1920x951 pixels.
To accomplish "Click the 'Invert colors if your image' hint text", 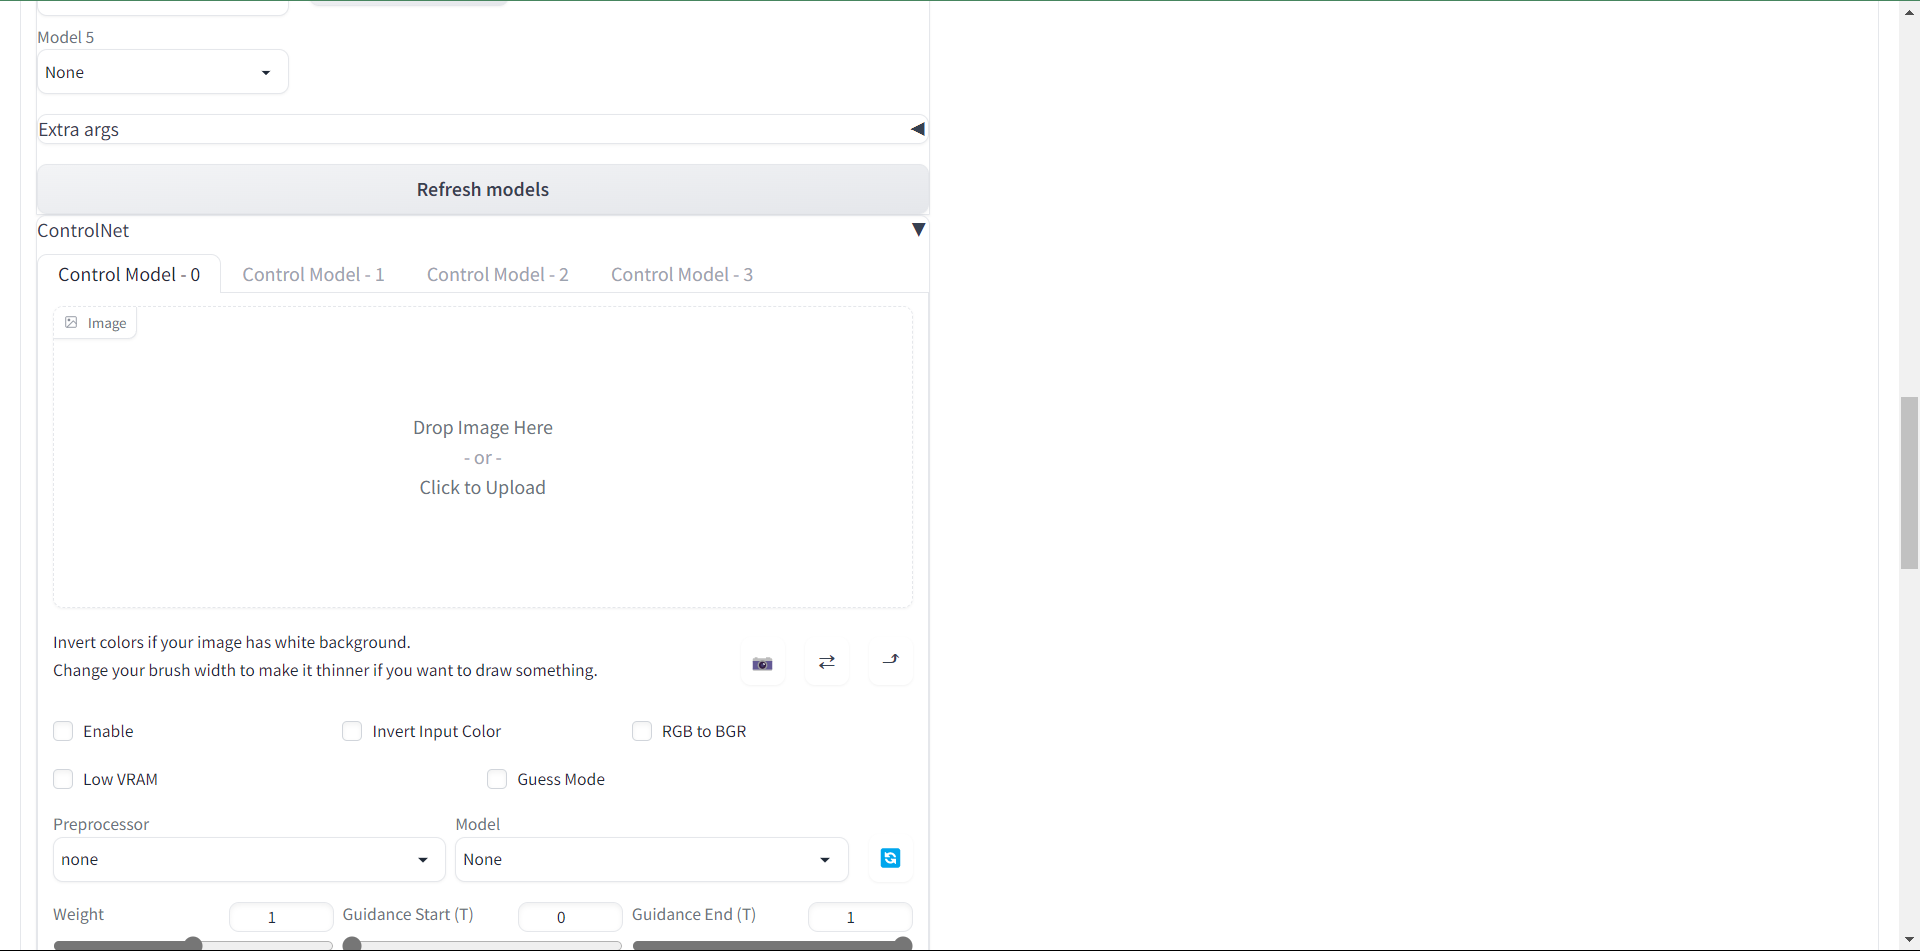I will 232,642.
